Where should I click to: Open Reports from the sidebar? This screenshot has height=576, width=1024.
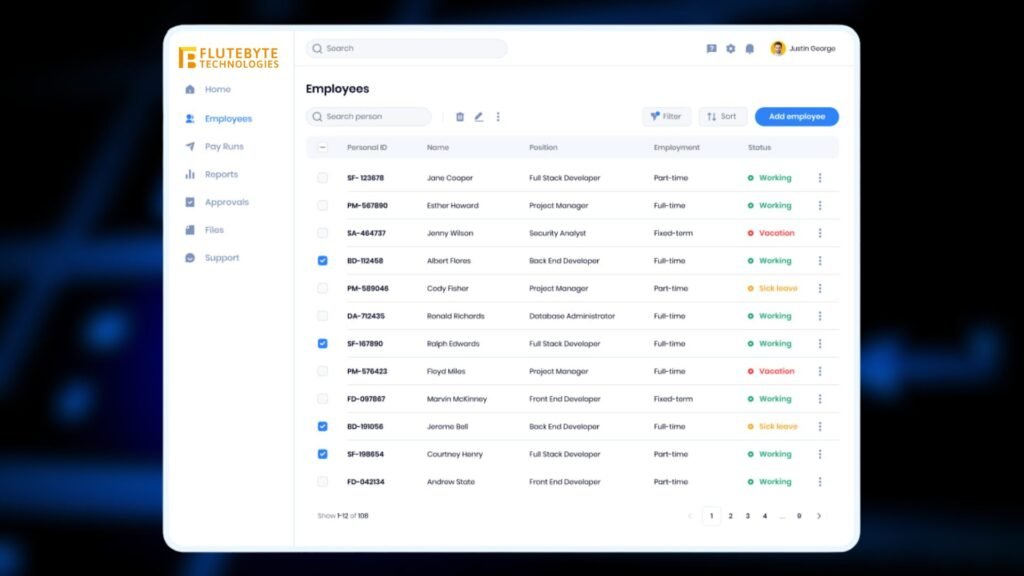click(221, 174)
